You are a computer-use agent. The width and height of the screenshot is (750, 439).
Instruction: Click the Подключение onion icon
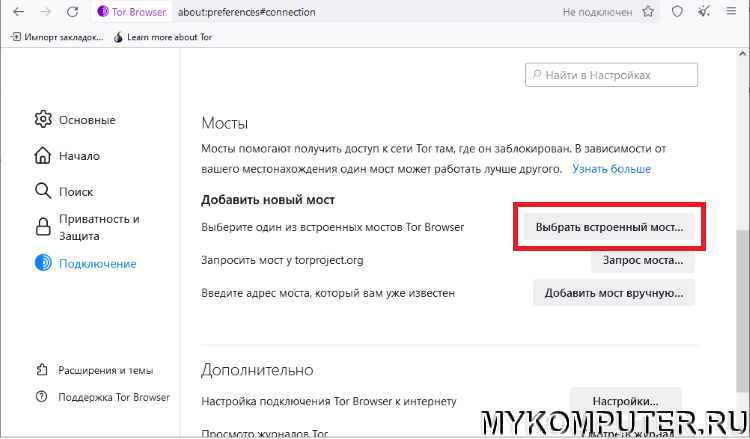click(43, 263)
